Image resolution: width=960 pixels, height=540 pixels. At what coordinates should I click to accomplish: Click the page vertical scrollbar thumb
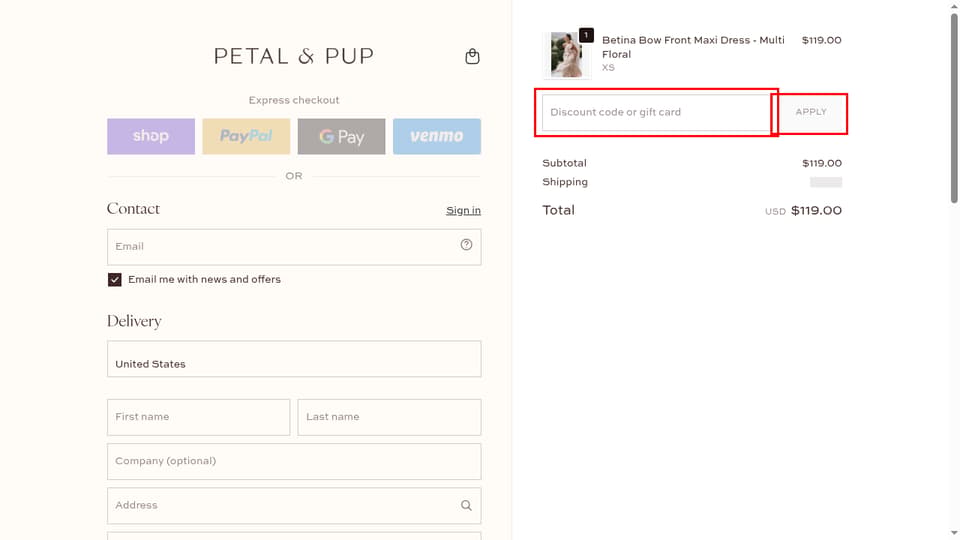click(x=954, y=108)
